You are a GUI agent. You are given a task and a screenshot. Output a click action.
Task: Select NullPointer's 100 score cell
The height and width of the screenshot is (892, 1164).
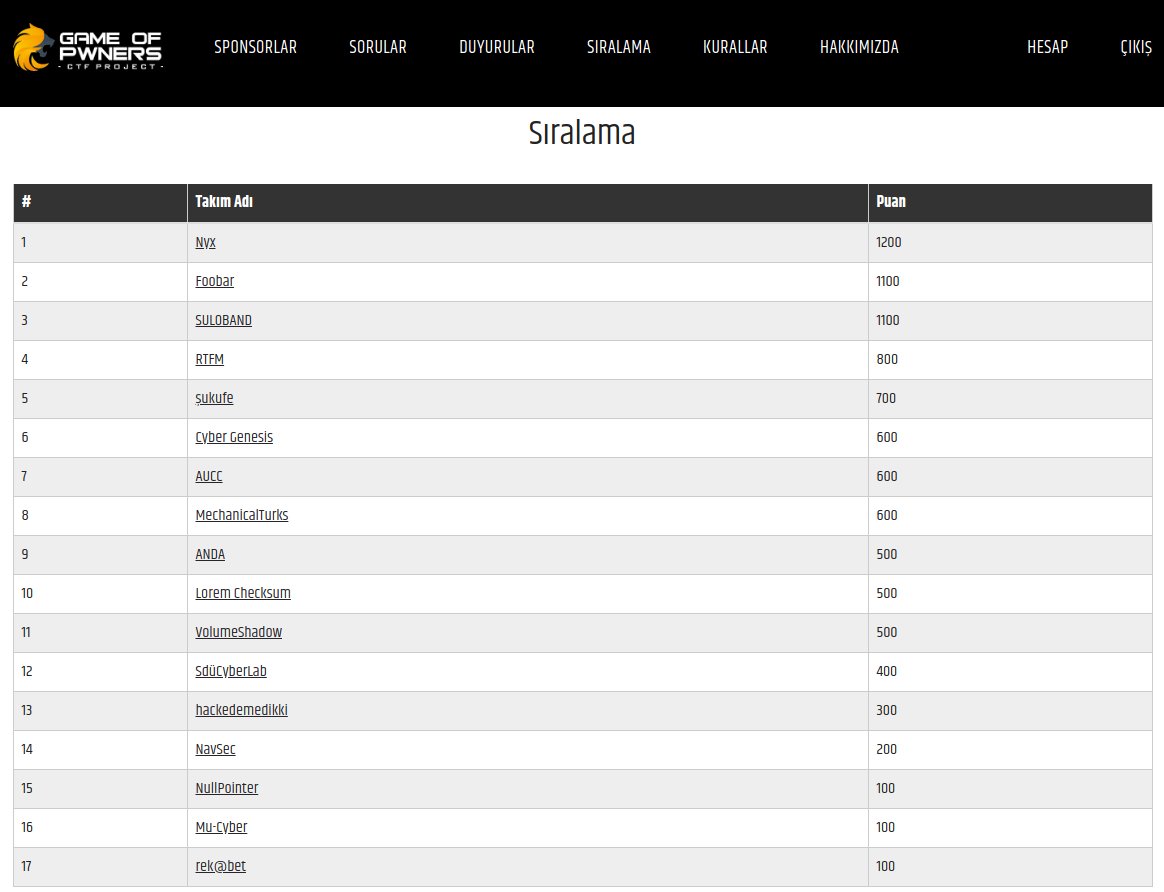pyautogui.click(x=1010, y=788)
